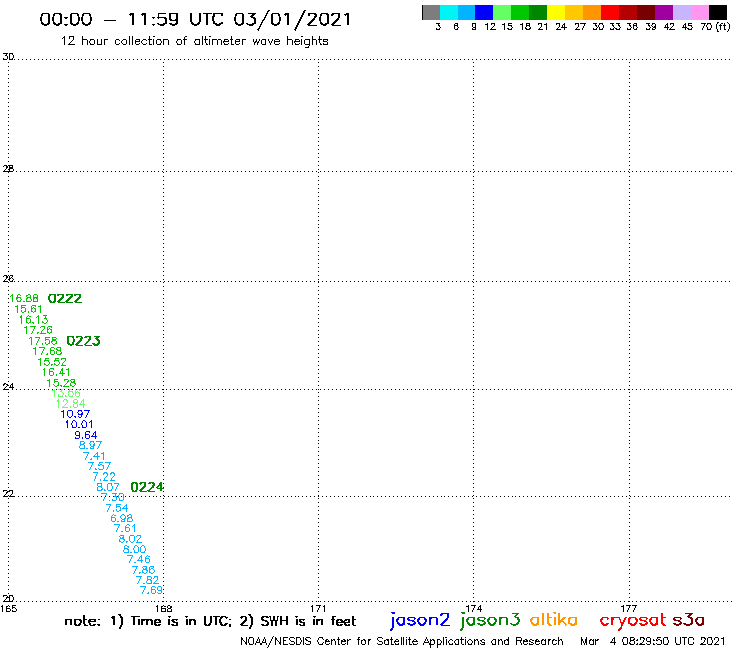Click the 177 longitude axis label
740x650 pixels.
coord(629,609)
